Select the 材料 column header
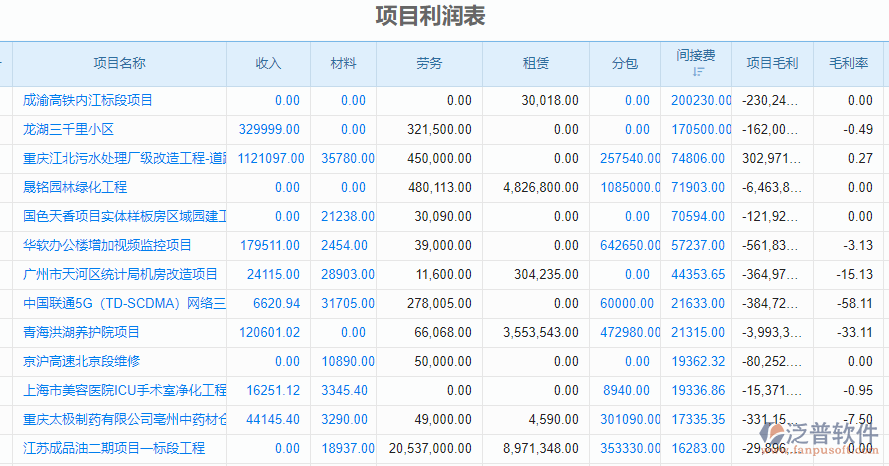 344,63
